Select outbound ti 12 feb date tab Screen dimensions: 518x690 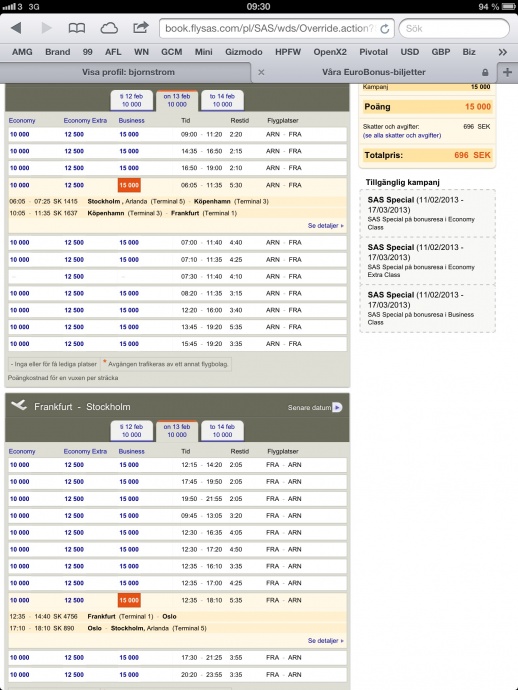click(132, 100)
